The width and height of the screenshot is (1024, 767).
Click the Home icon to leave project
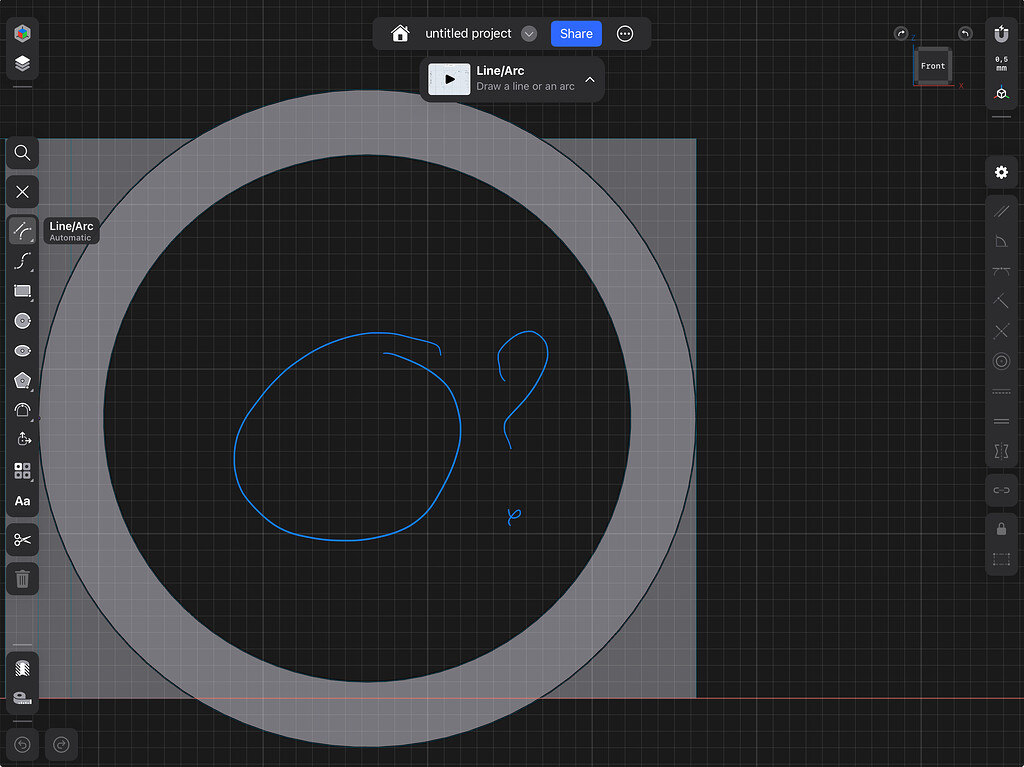[399, 33]
